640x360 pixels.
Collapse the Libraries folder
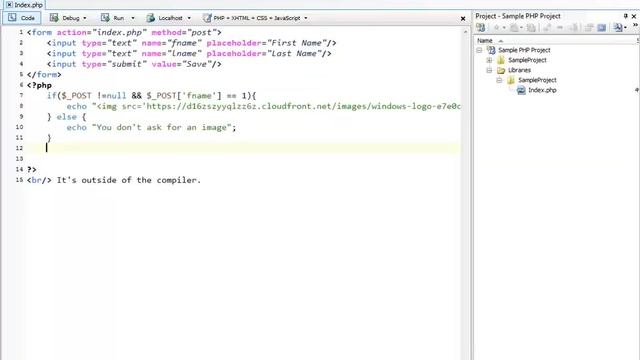[489, 70]
